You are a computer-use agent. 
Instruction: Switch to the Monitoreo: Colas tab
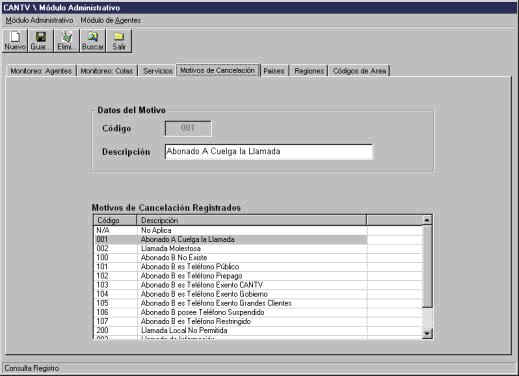point(107,71)
